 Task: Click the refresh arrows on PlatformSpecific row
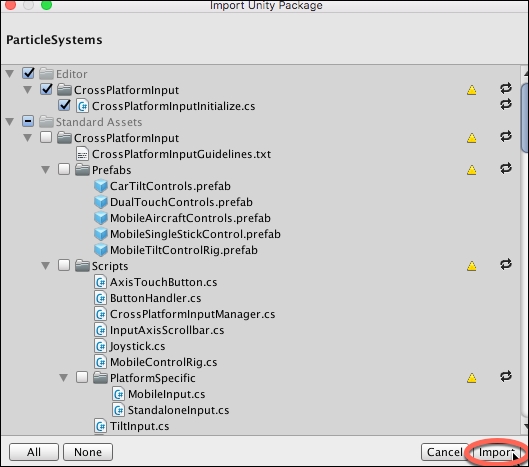pyautogui.click(x=505, y=376)
